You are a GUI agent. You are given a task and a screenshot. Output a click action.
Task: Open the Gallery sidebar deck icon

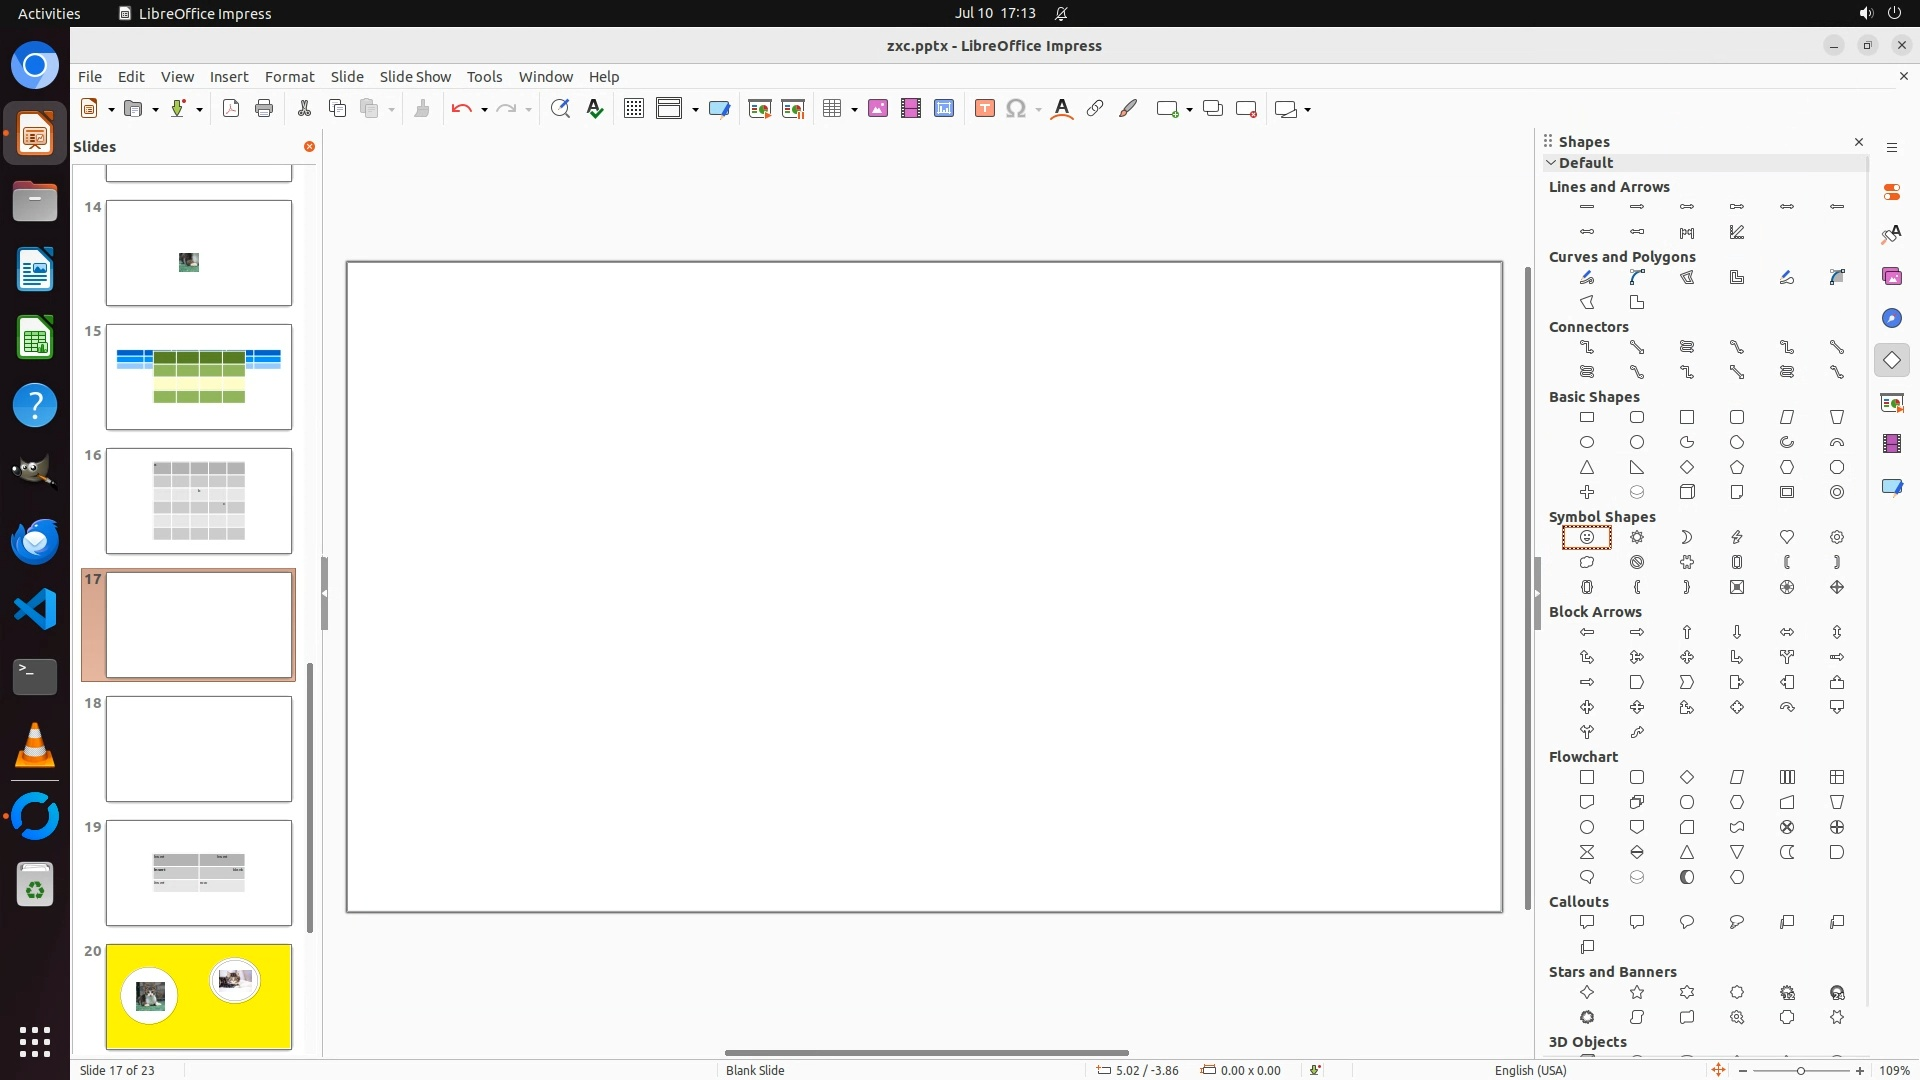pos(1891,276)
